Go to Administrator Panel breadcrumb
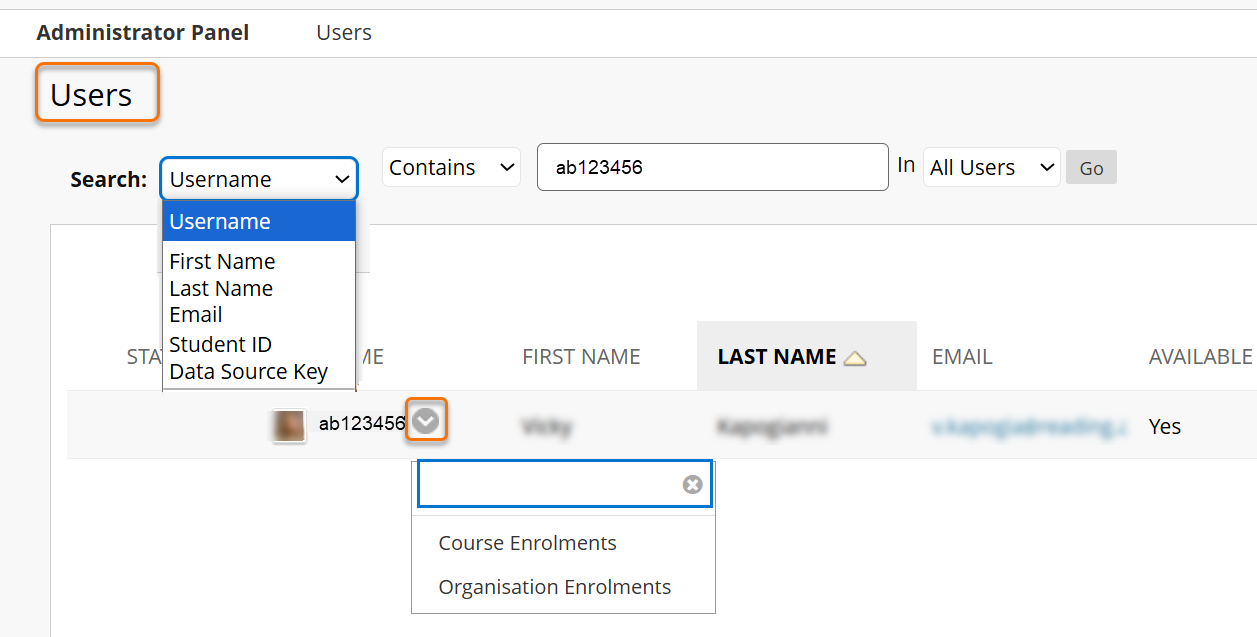1257x637 pixels. point(143,33)
